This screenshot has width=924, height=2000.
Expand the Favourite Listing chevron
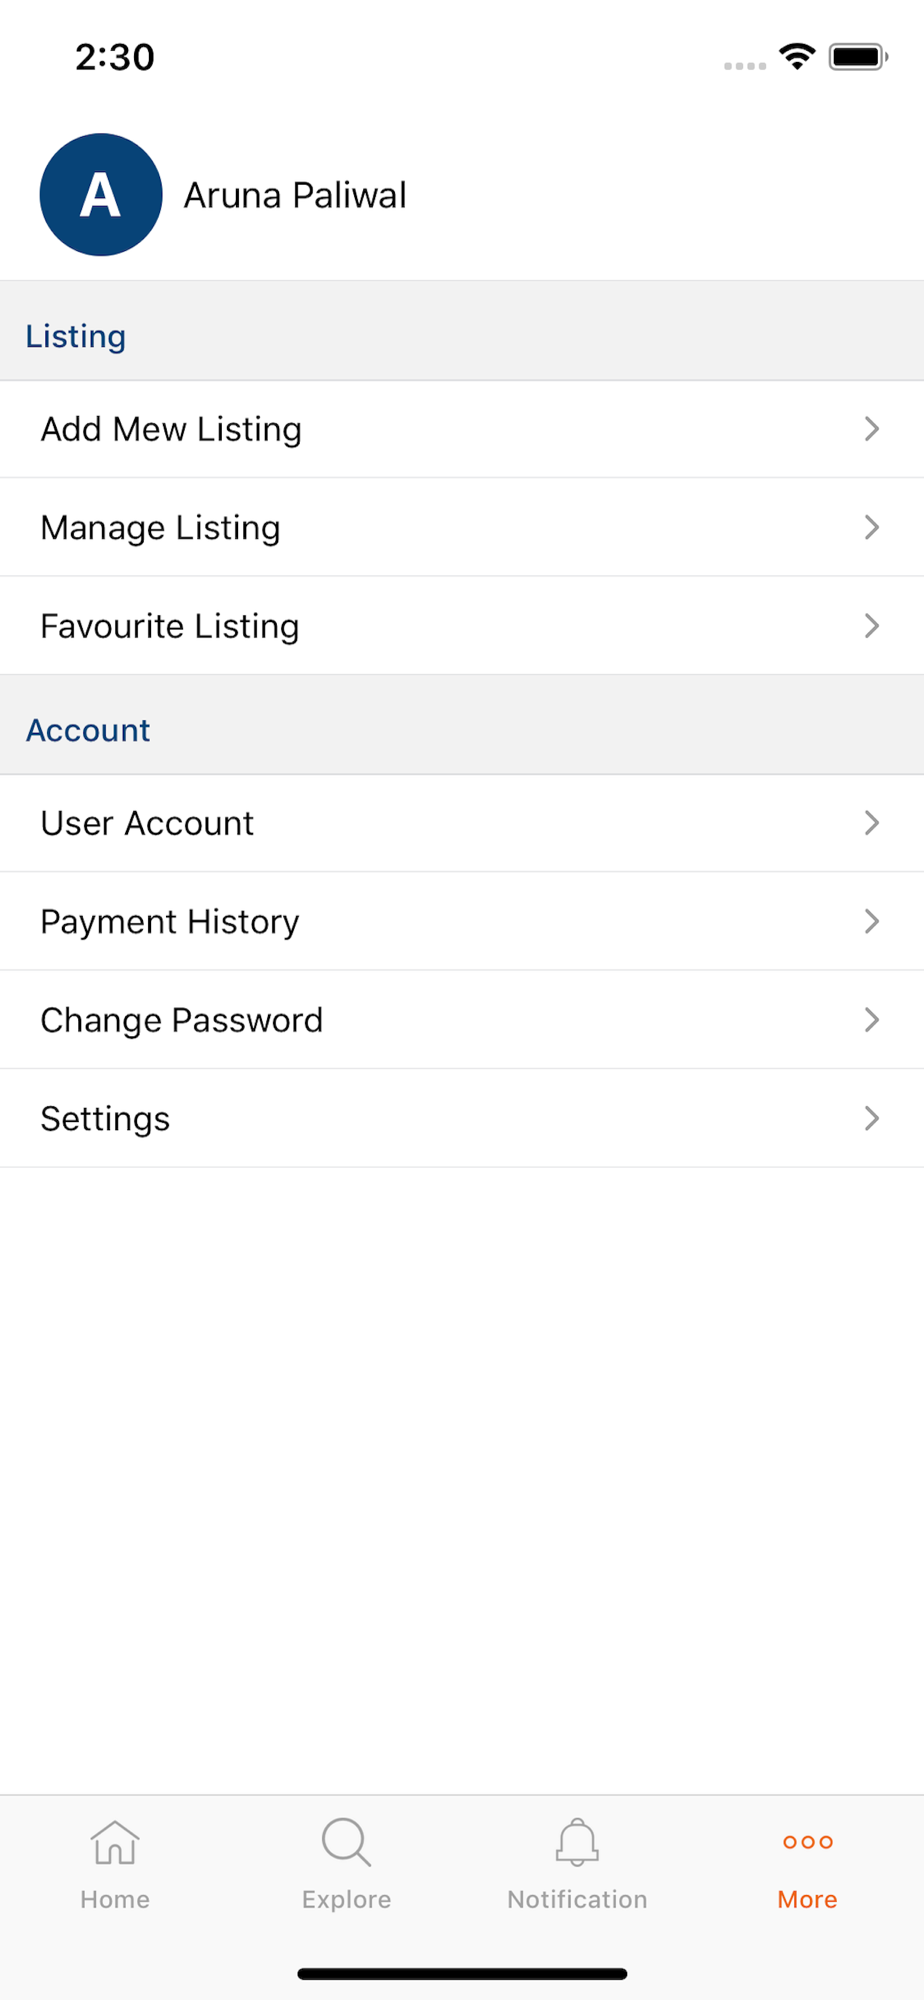click(872, 626)
